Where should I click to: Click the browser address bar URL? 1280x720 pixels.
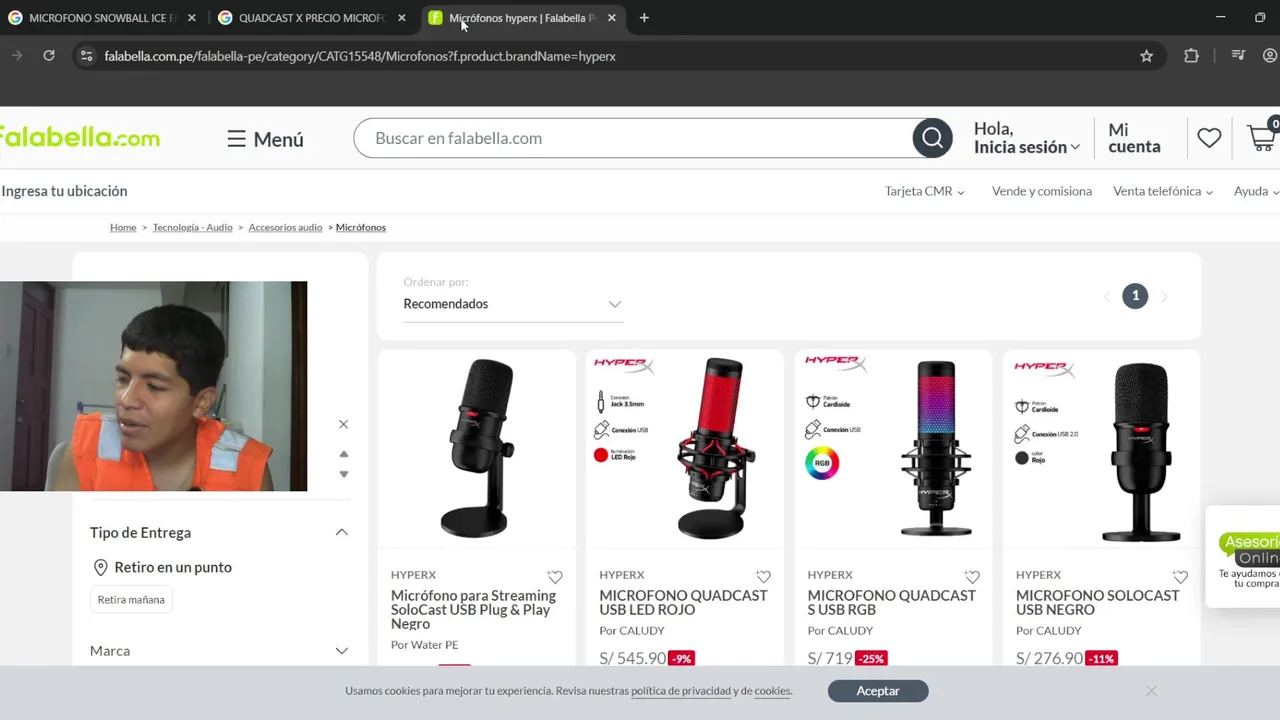coord(360,56)
